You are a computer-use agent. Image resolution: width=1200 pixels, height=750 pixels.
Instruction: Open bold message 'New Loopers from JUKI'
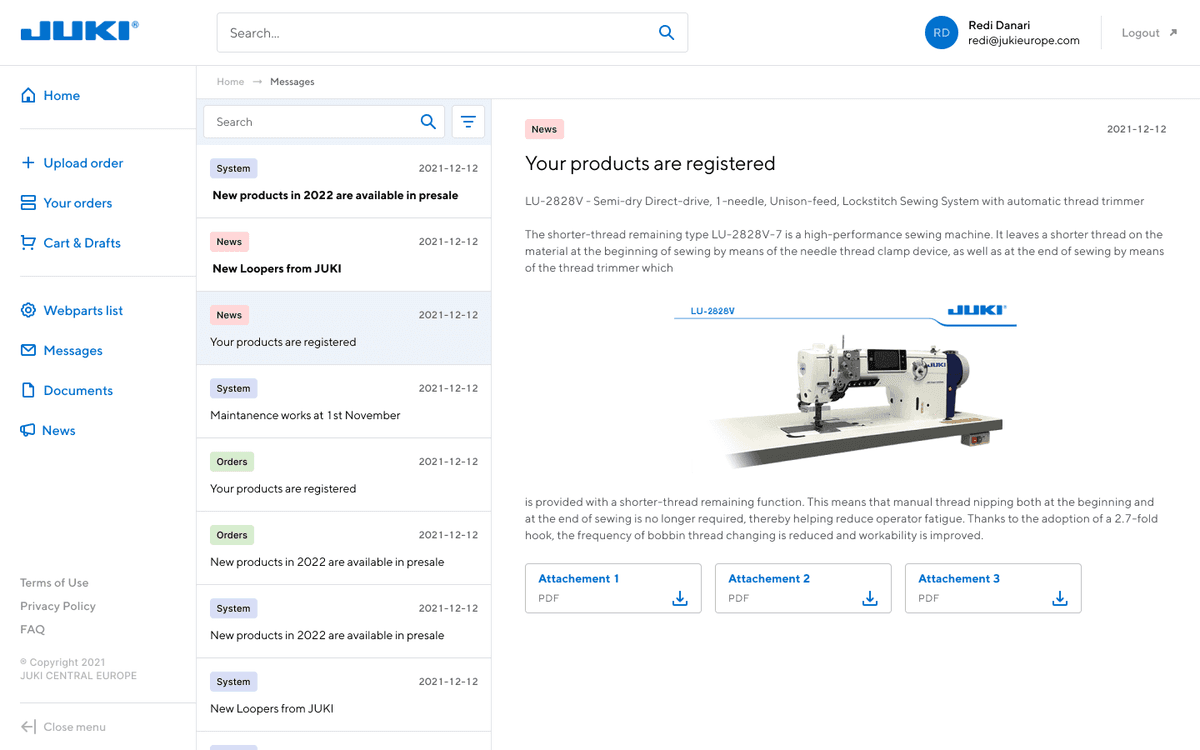click(x=344, y=255)
